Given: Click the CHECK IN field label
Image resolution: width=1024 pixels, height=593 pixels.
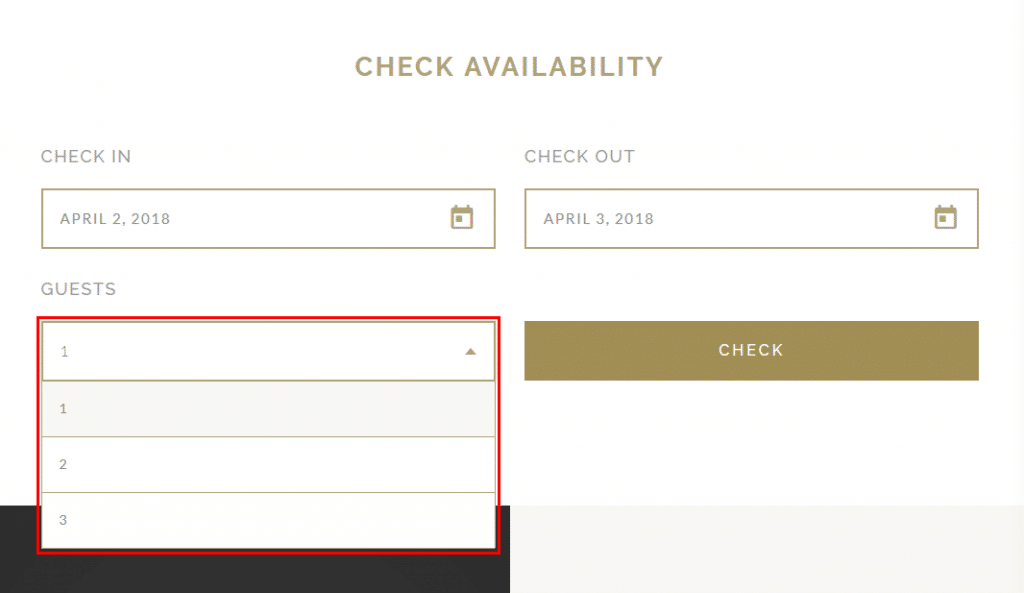Looking at the screenshot, I should tap(86, 157).
